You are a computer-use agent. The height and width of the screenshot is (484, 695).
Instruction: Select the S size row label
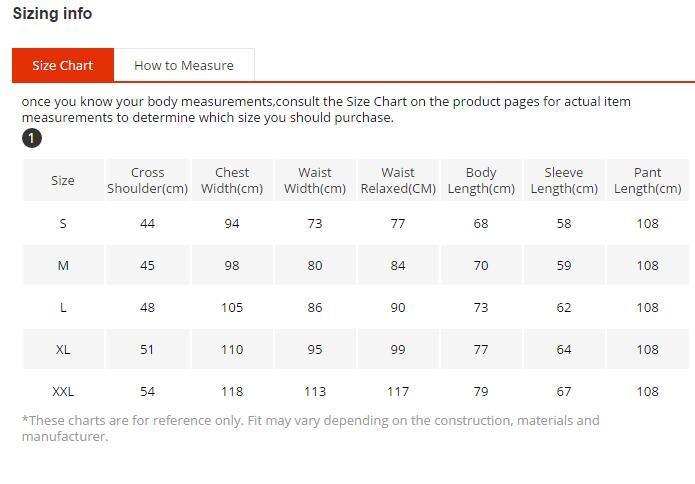pyautogui.click(x=63, y=223)
